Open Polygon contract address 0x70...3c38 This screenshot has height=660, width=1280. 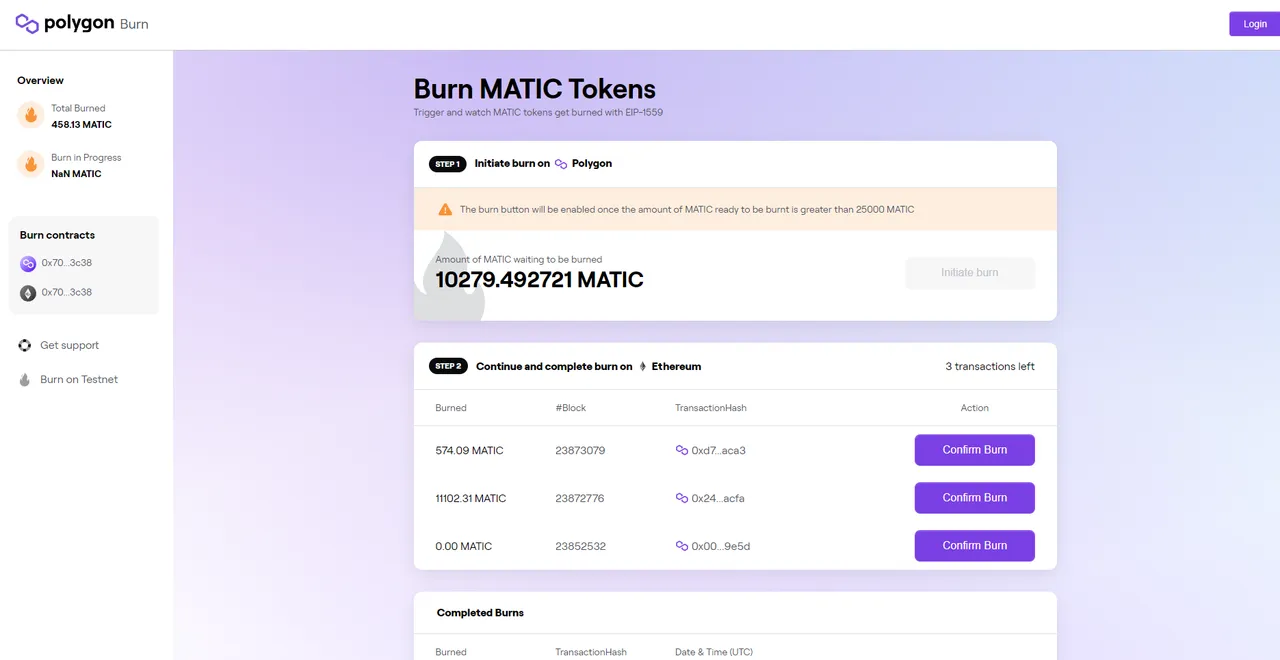click(67, 263)
